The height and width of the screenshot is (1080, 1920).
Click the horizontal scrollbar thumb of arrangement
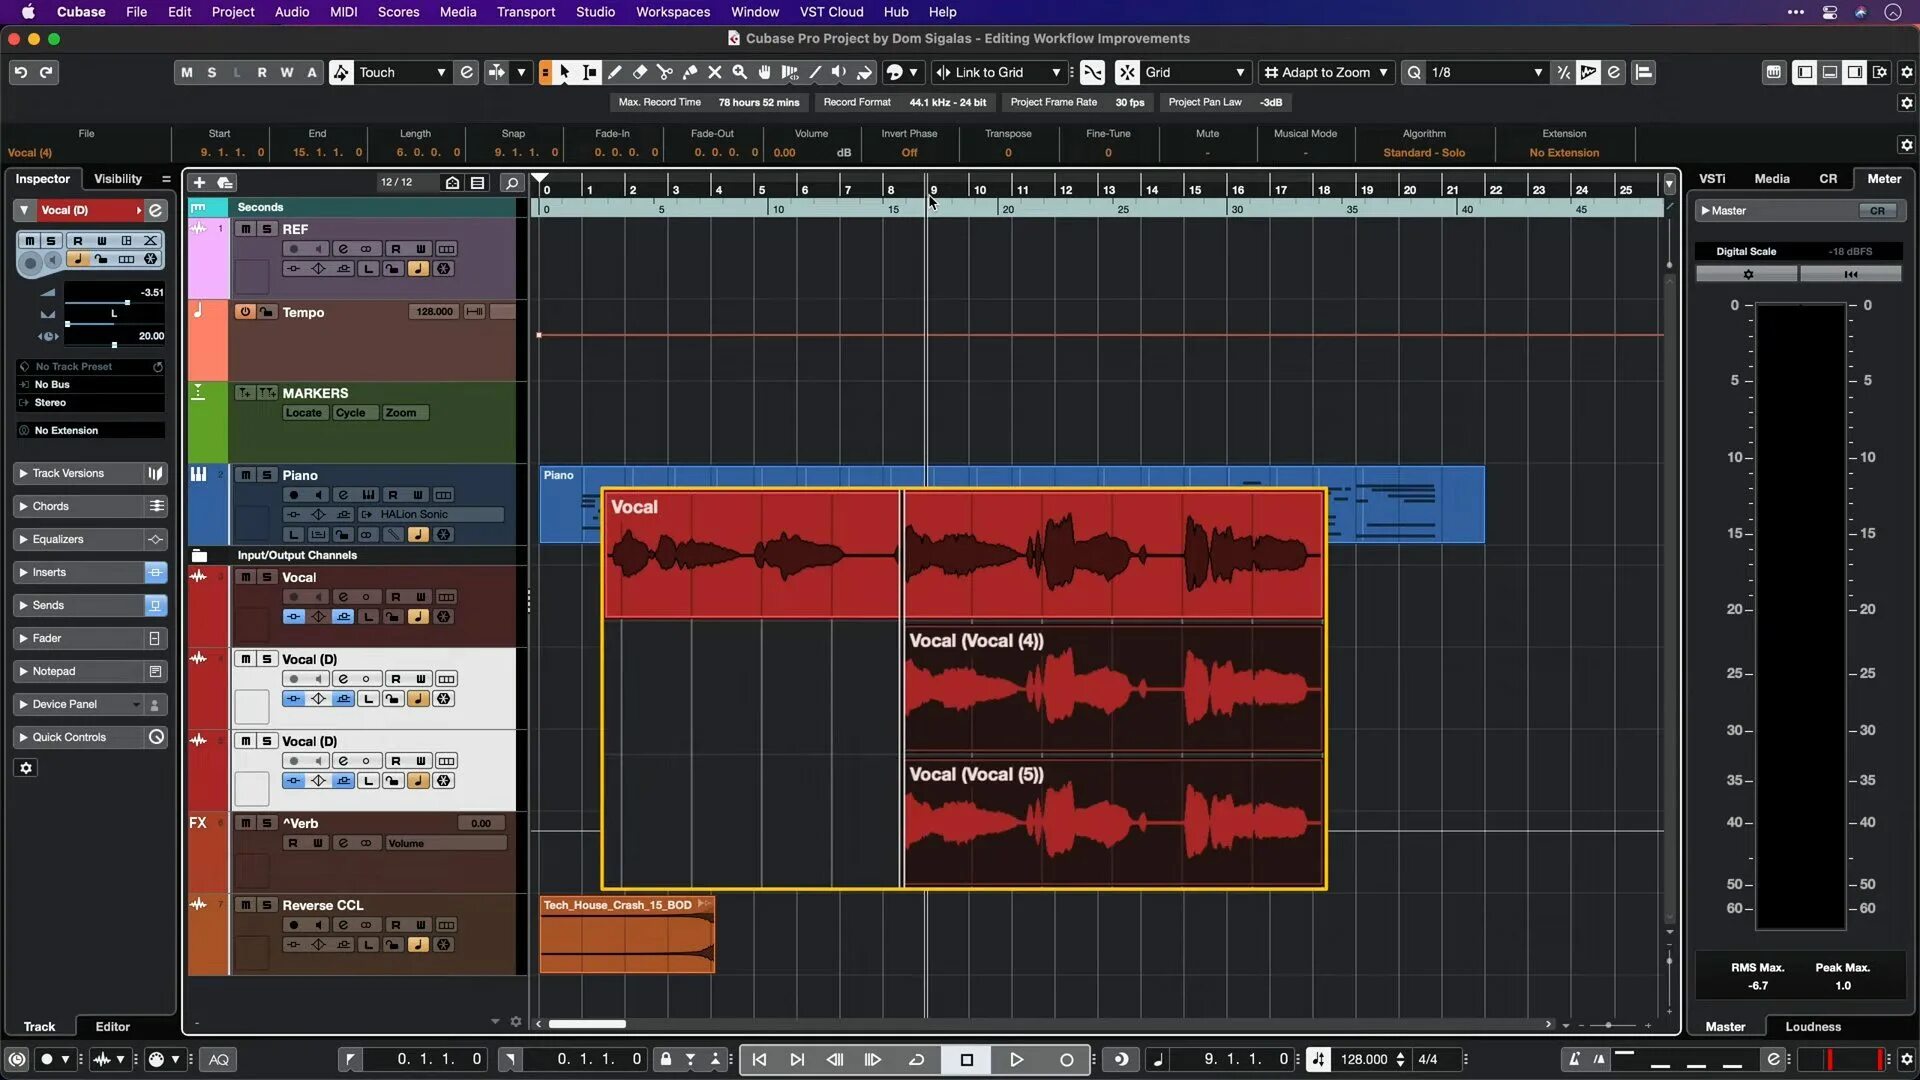pos(587,1024)
